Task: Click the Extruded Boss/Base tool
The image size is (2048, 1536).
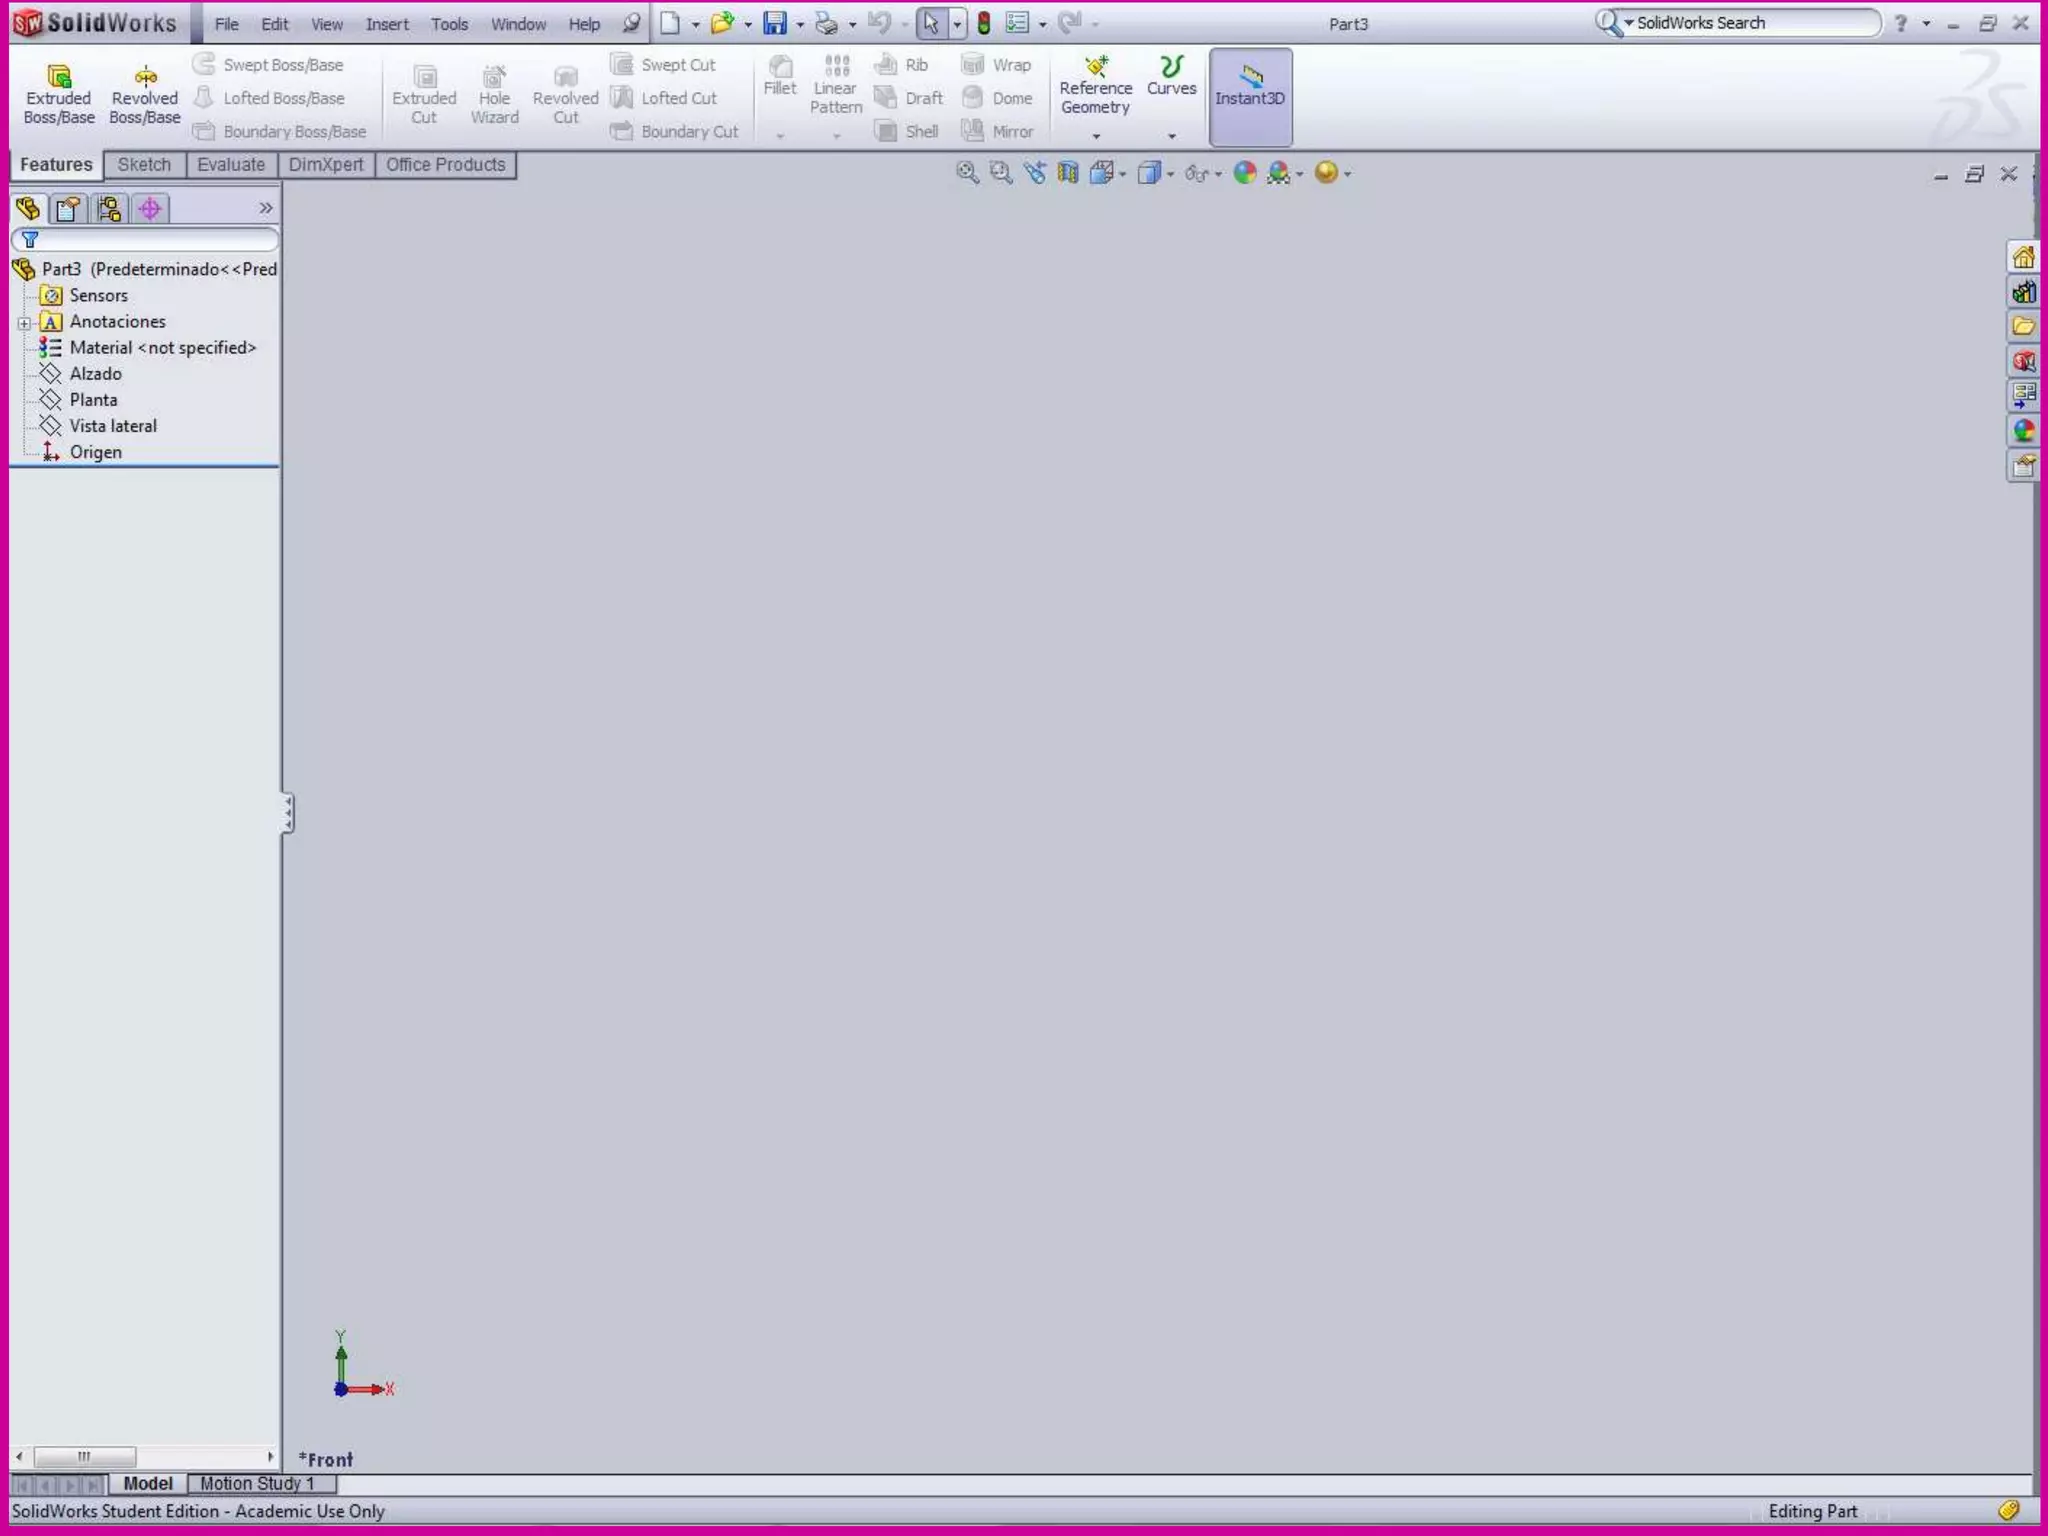Action: pyautogui.click(x=59, y=94)
